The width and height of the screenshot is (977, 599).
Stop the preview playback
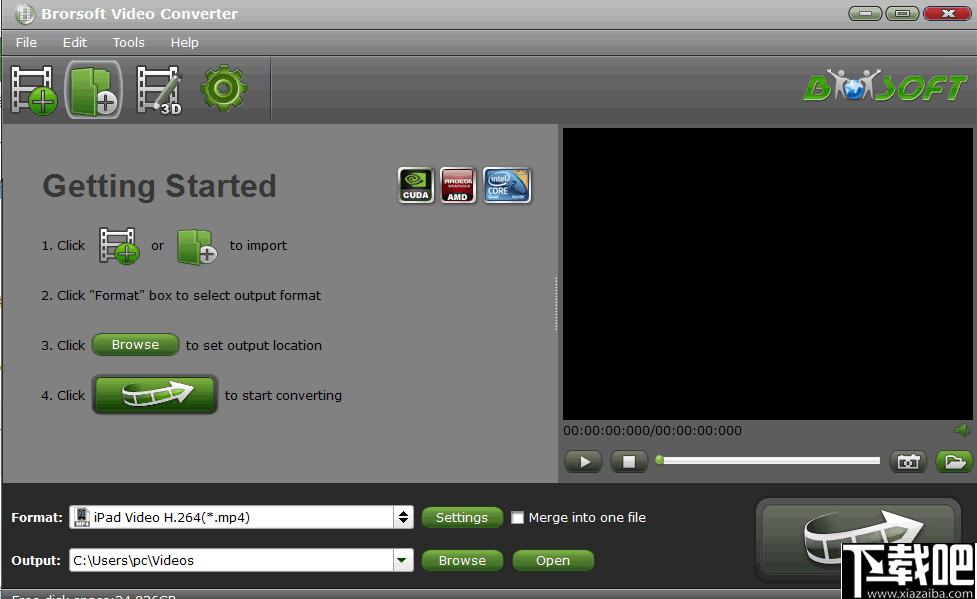[x=629, y=462]
